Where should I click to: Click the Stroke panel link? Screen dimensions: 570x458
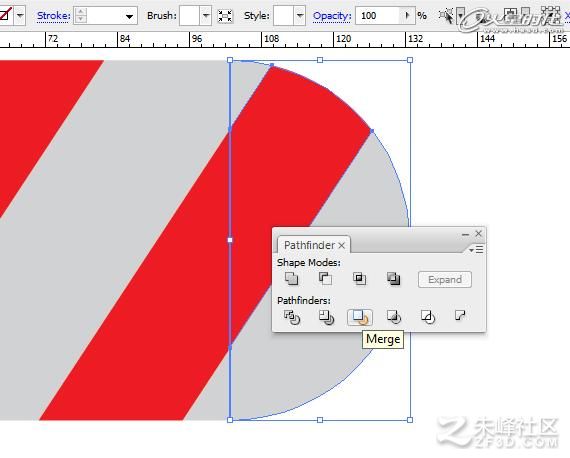pyautogui.click(x=54, y=16)
